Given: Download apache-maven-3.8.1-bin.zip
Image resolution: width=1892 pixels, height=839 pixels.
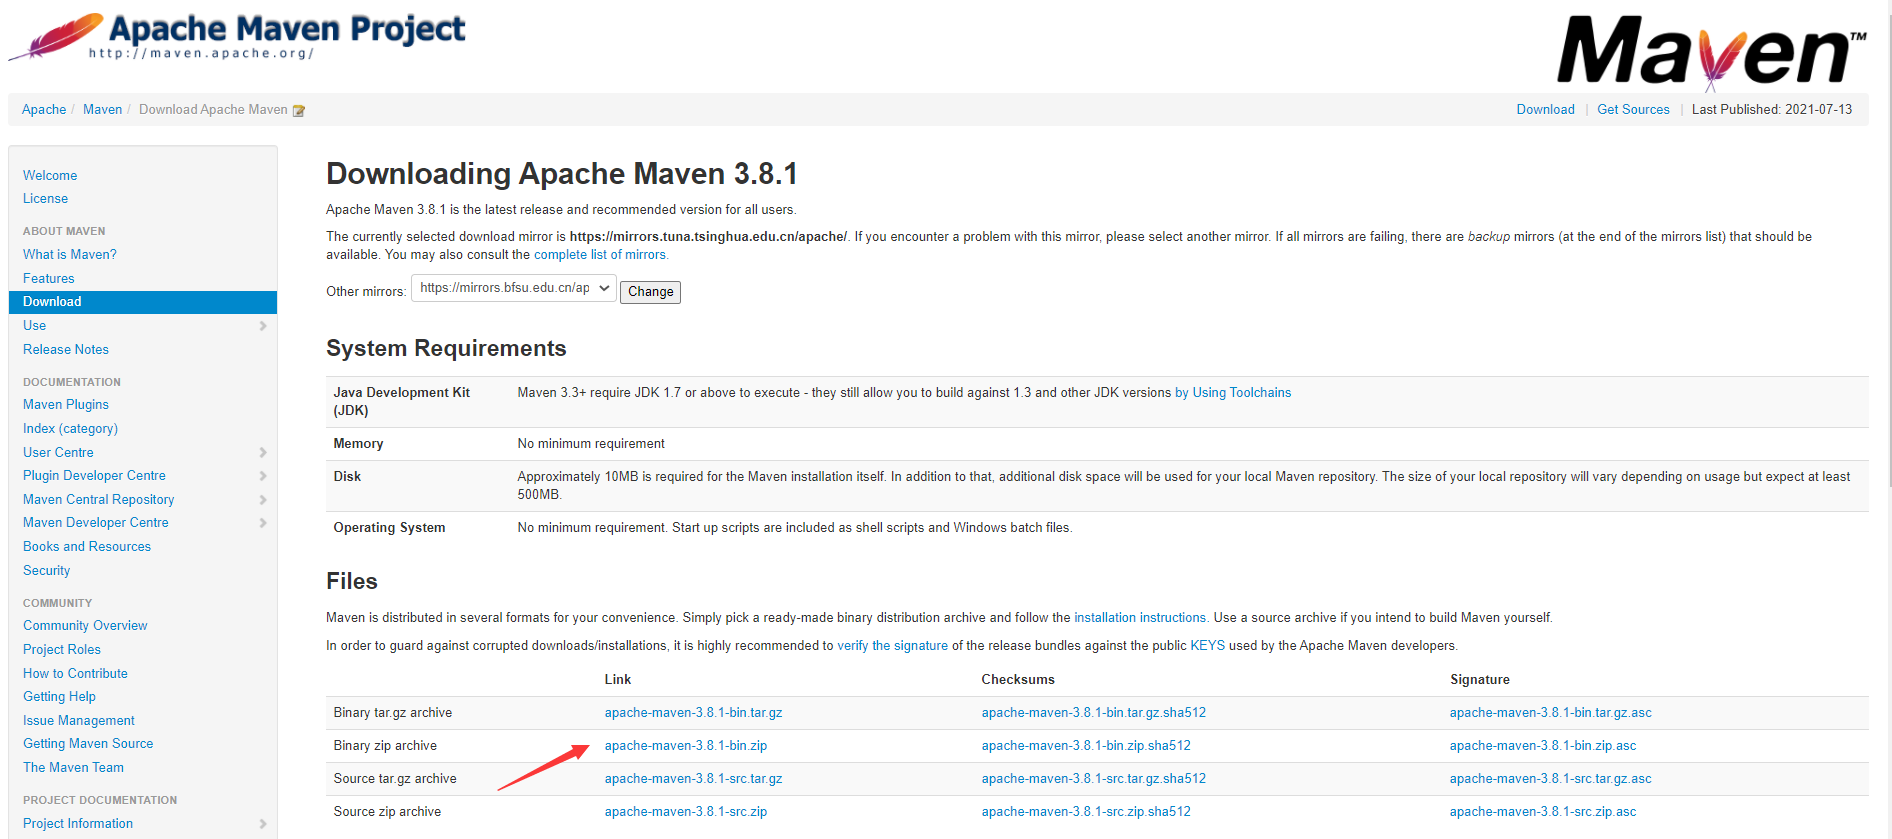Looking at the screenshot, I should (686, 746).
